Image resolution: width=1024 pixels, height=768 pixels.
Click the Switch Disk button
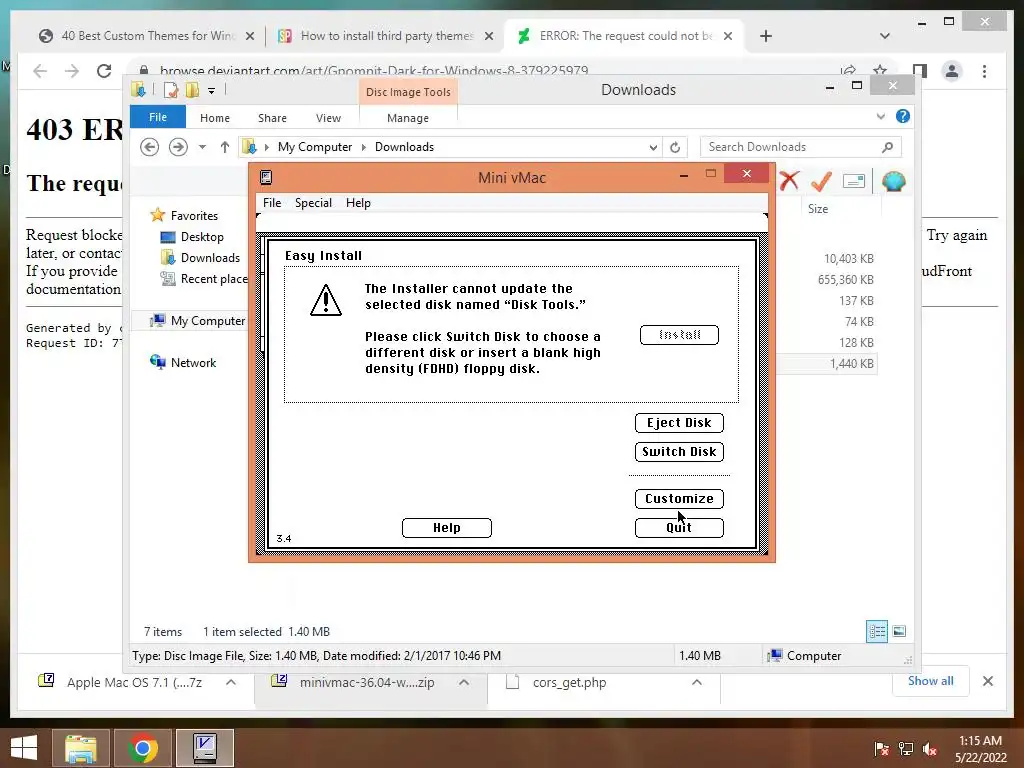[679, 451]
